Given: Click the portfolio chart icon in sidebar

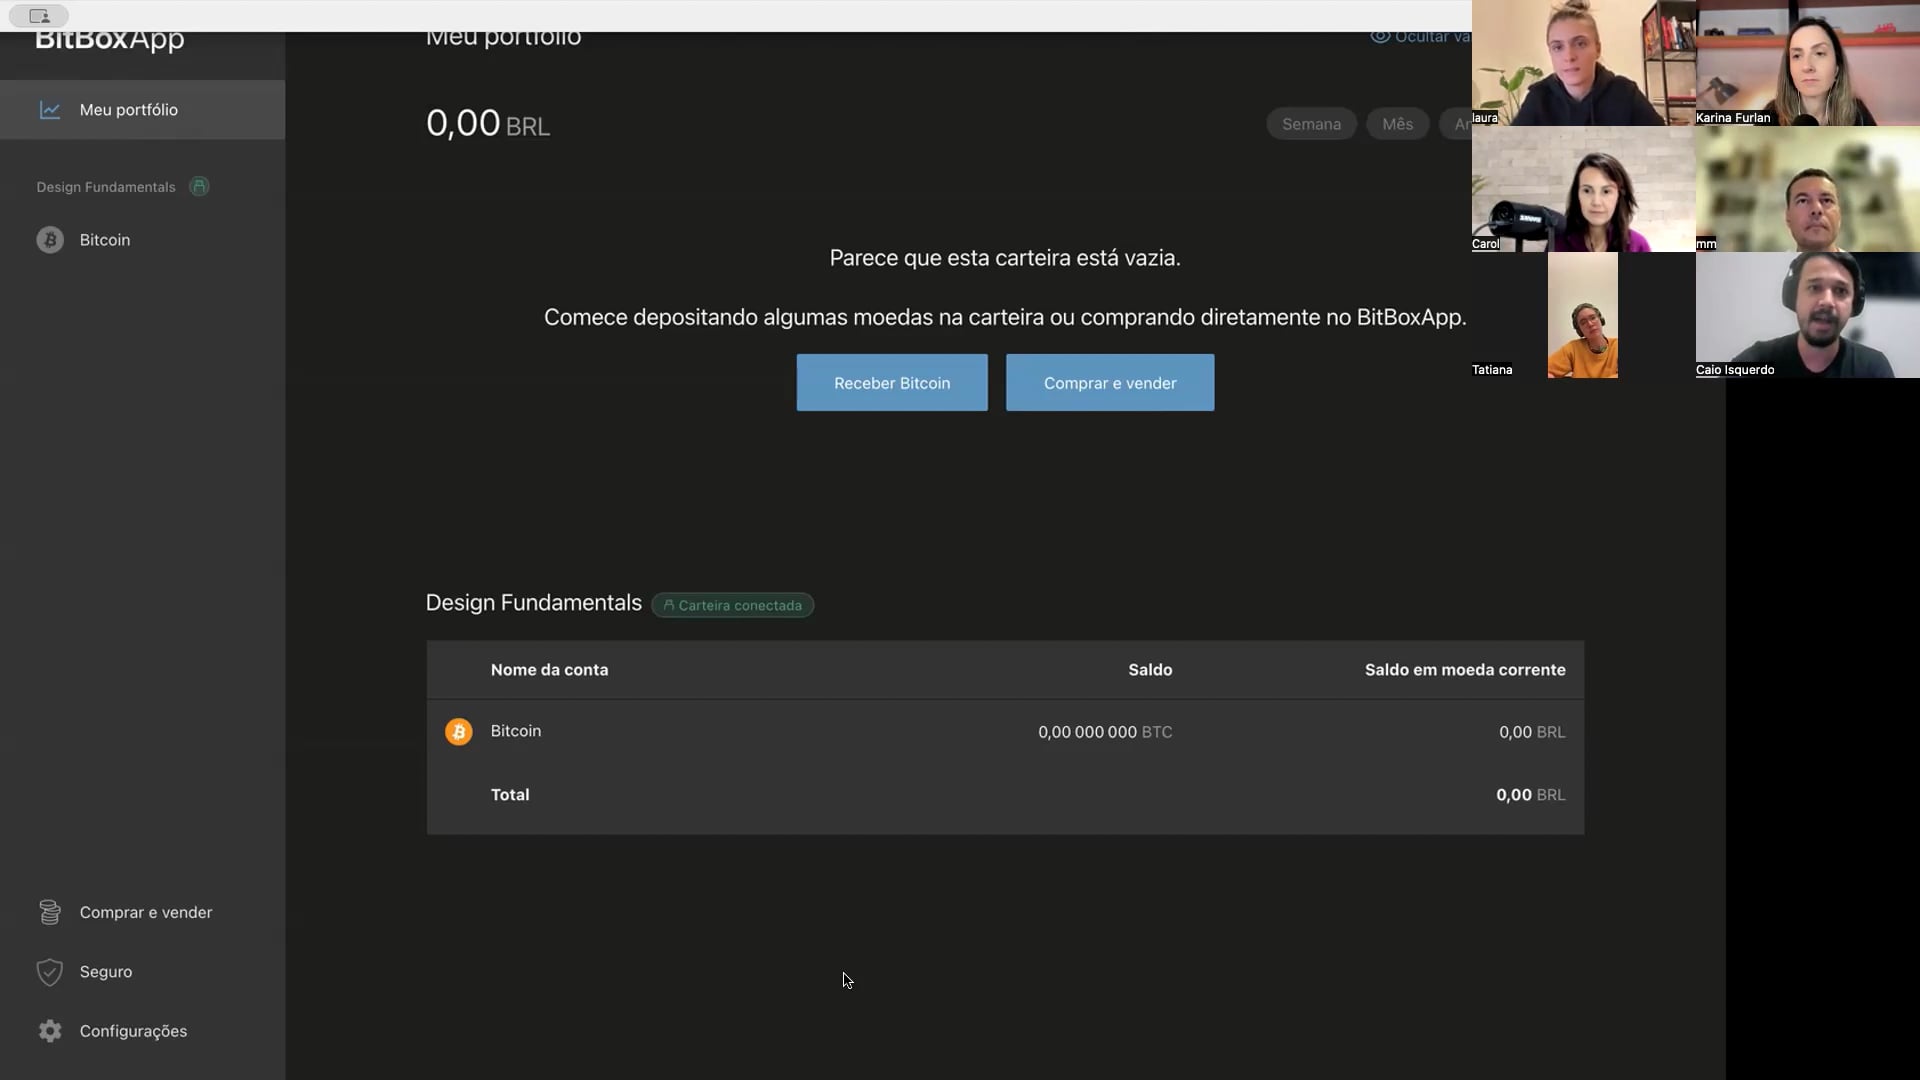Looking at the screenshot, I should pyautogui.click(x=50, y=110).
